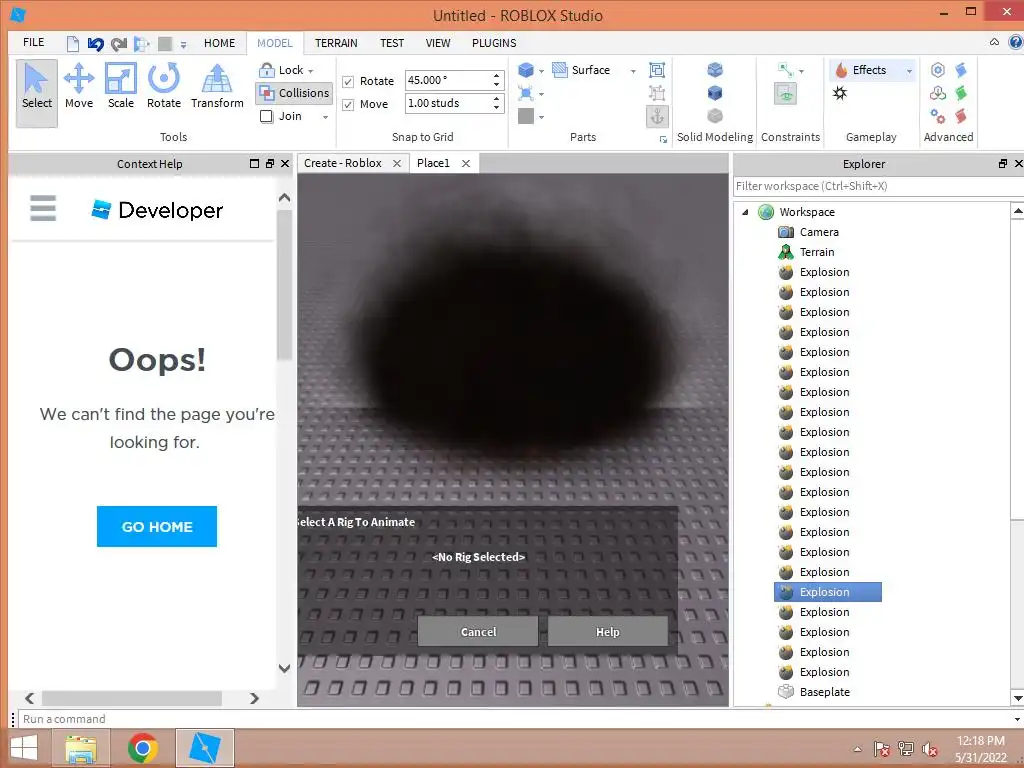Pick the Scale tool
This screenshot has width=1024, height=768.
pos(121,87)
